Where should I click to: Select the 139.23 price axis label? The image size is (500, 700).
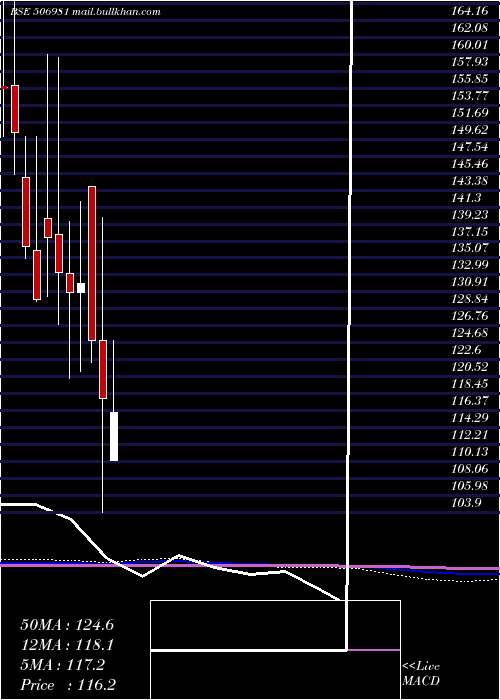pos(469,214)
